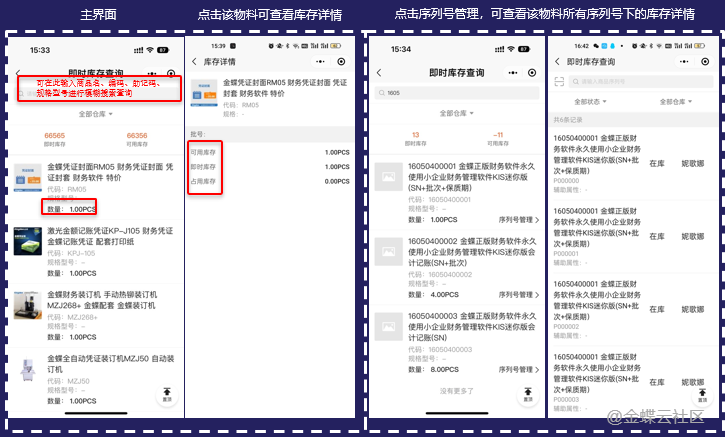Tap the back-to-top button on the 16:42 screen
The width and height of the screenshot is (725, 437).
[x=702, y=395]
